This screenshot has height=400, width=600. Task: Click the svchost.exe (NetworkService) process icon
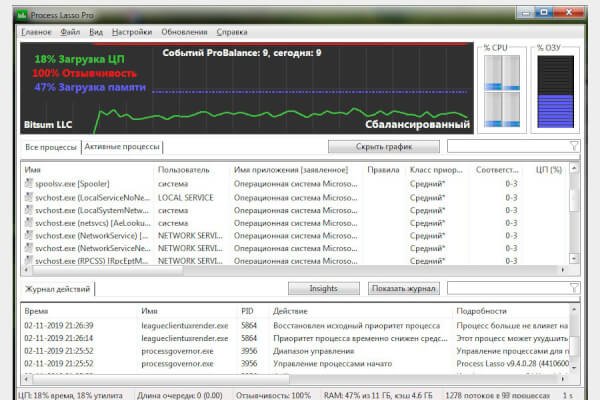[29, 235]
